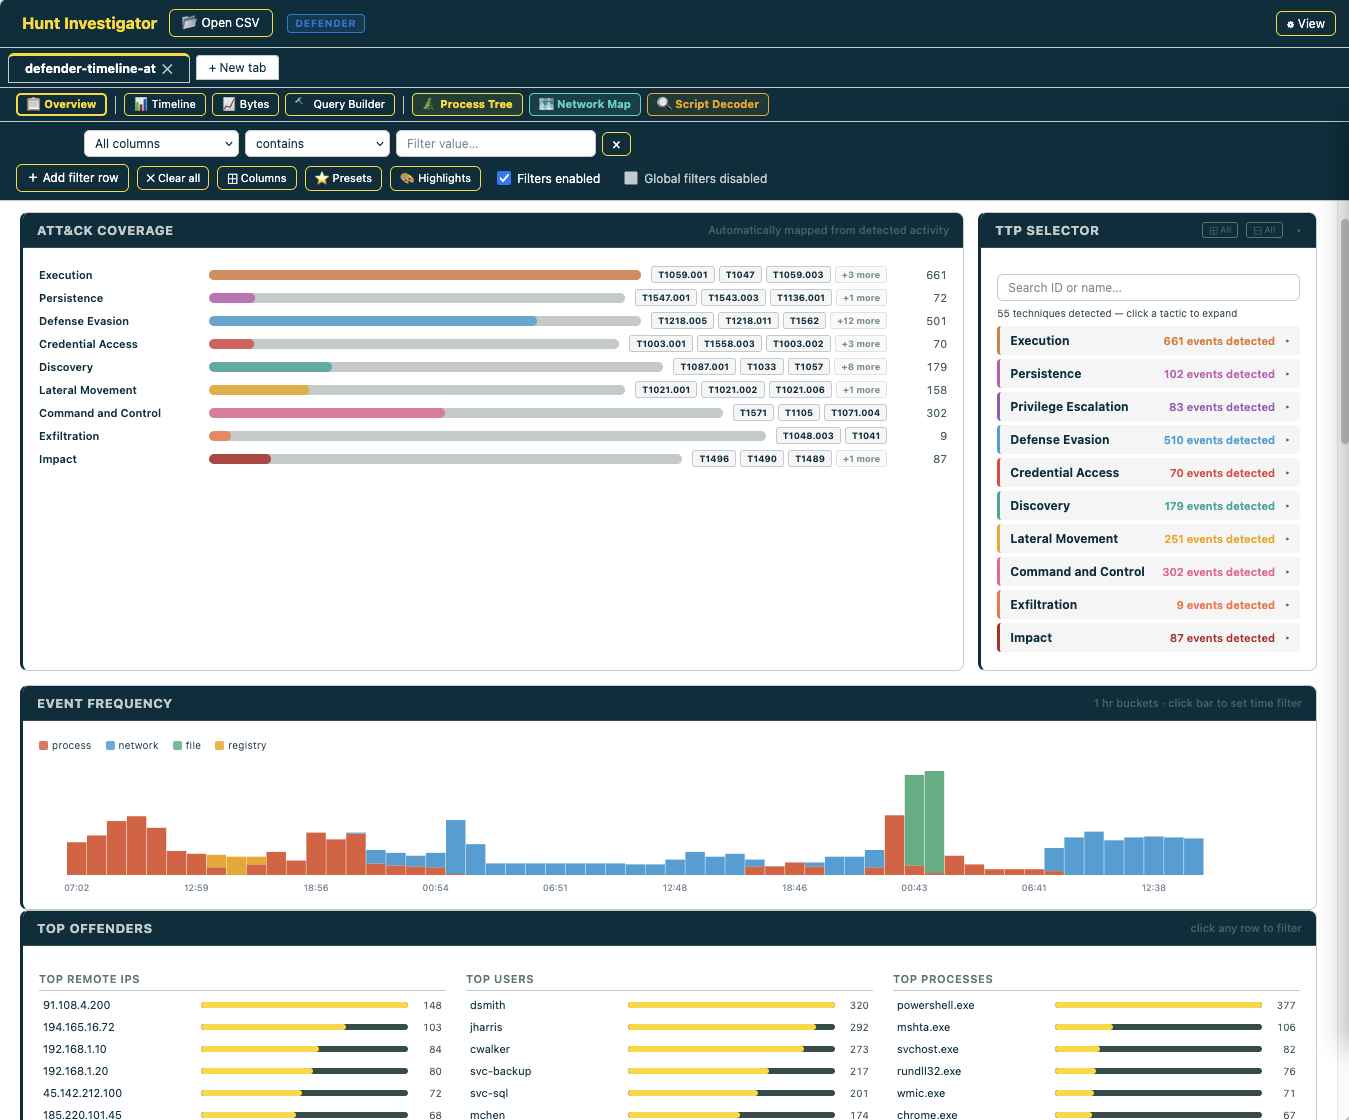Image resolution: width=1349 pixels, height=1120 pixels.
Task: Select technique chip T1218.011
Action: pos(749,321)
